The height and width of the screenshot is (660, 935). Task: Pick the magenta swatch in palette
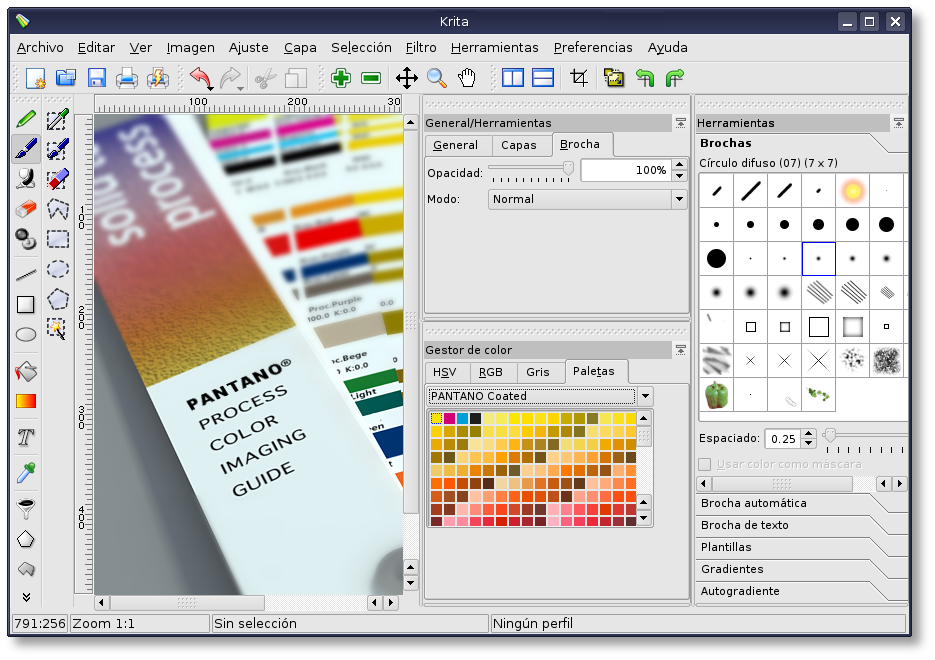click(450, 419)
